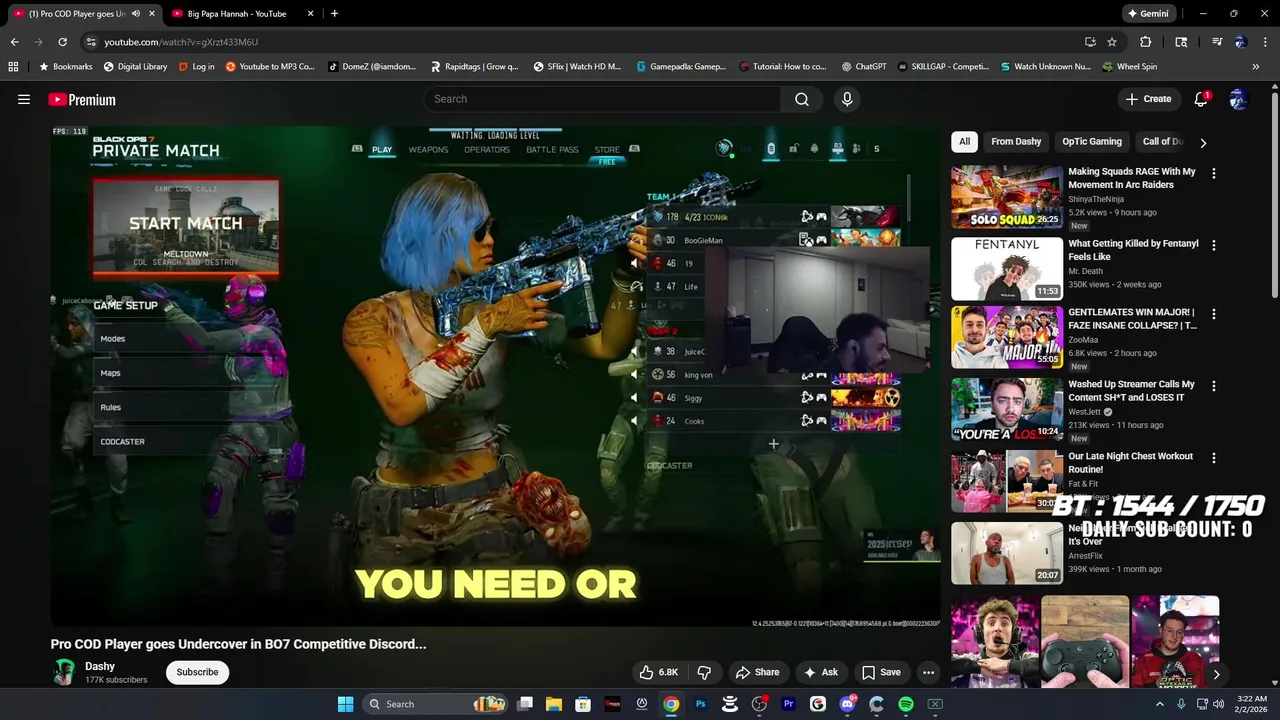Open Digital Library bookmark
This screenshot has width=1280, height=720.
click(x=135, y=67)
